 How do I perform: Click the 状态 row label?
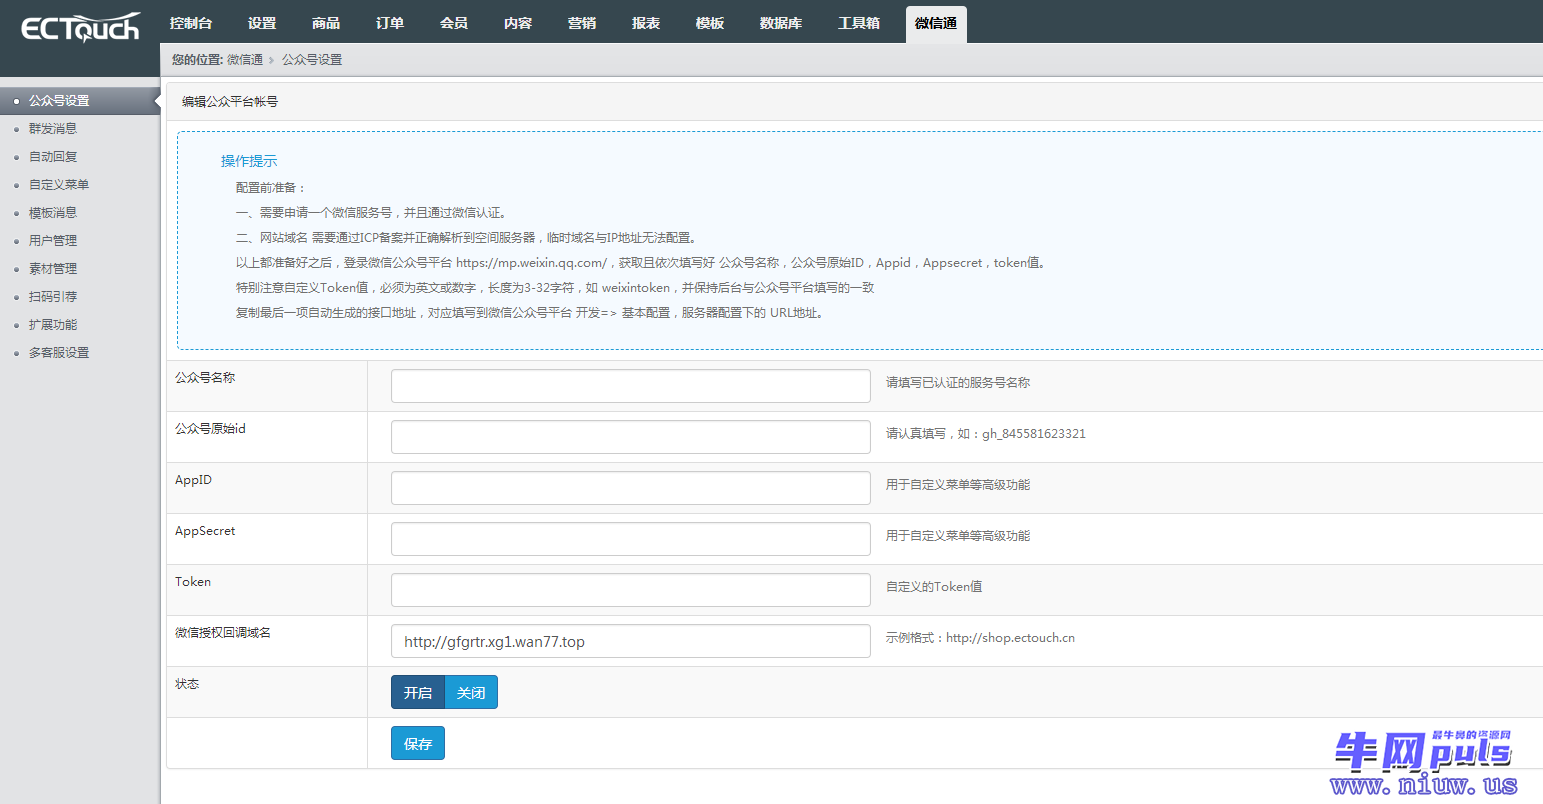click(x=187, y=684)
